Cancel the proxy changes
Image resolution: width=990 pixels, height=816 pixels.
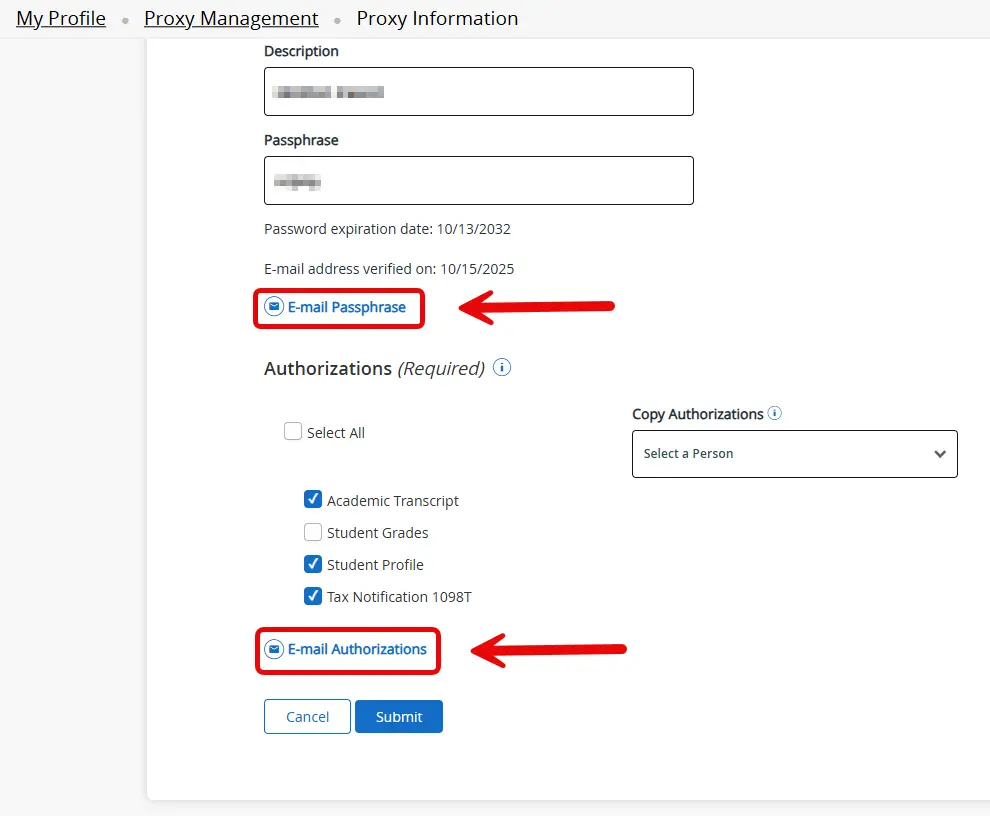(x=306, y=716)
